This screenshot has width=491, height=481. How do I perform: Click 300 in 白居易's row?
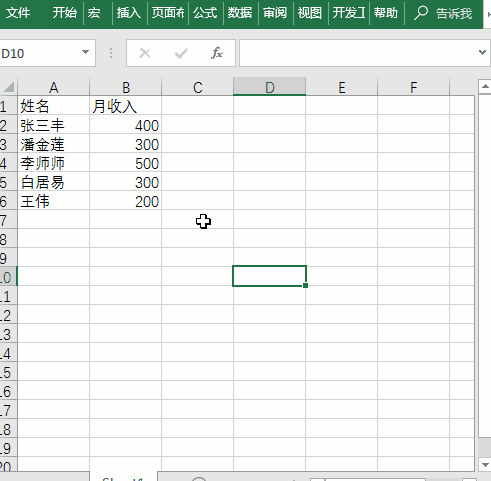[126, 182]
